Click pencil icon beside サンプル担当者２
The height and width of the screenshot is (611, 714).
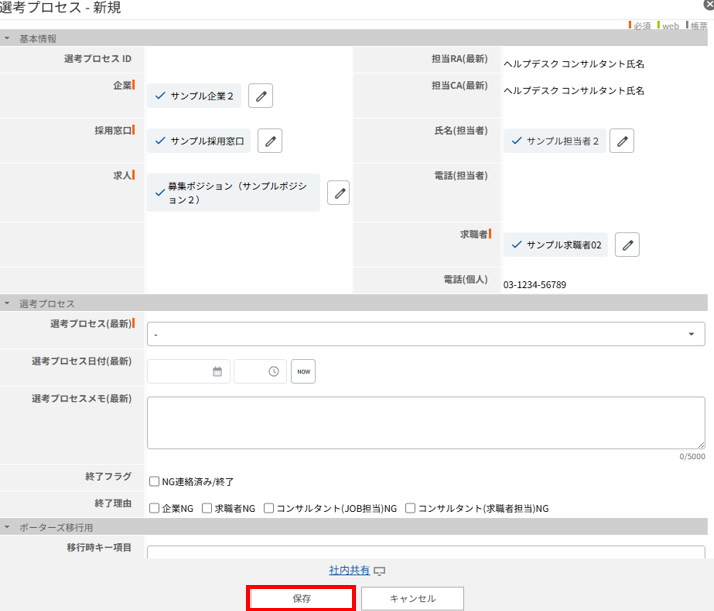click(622, 141)
